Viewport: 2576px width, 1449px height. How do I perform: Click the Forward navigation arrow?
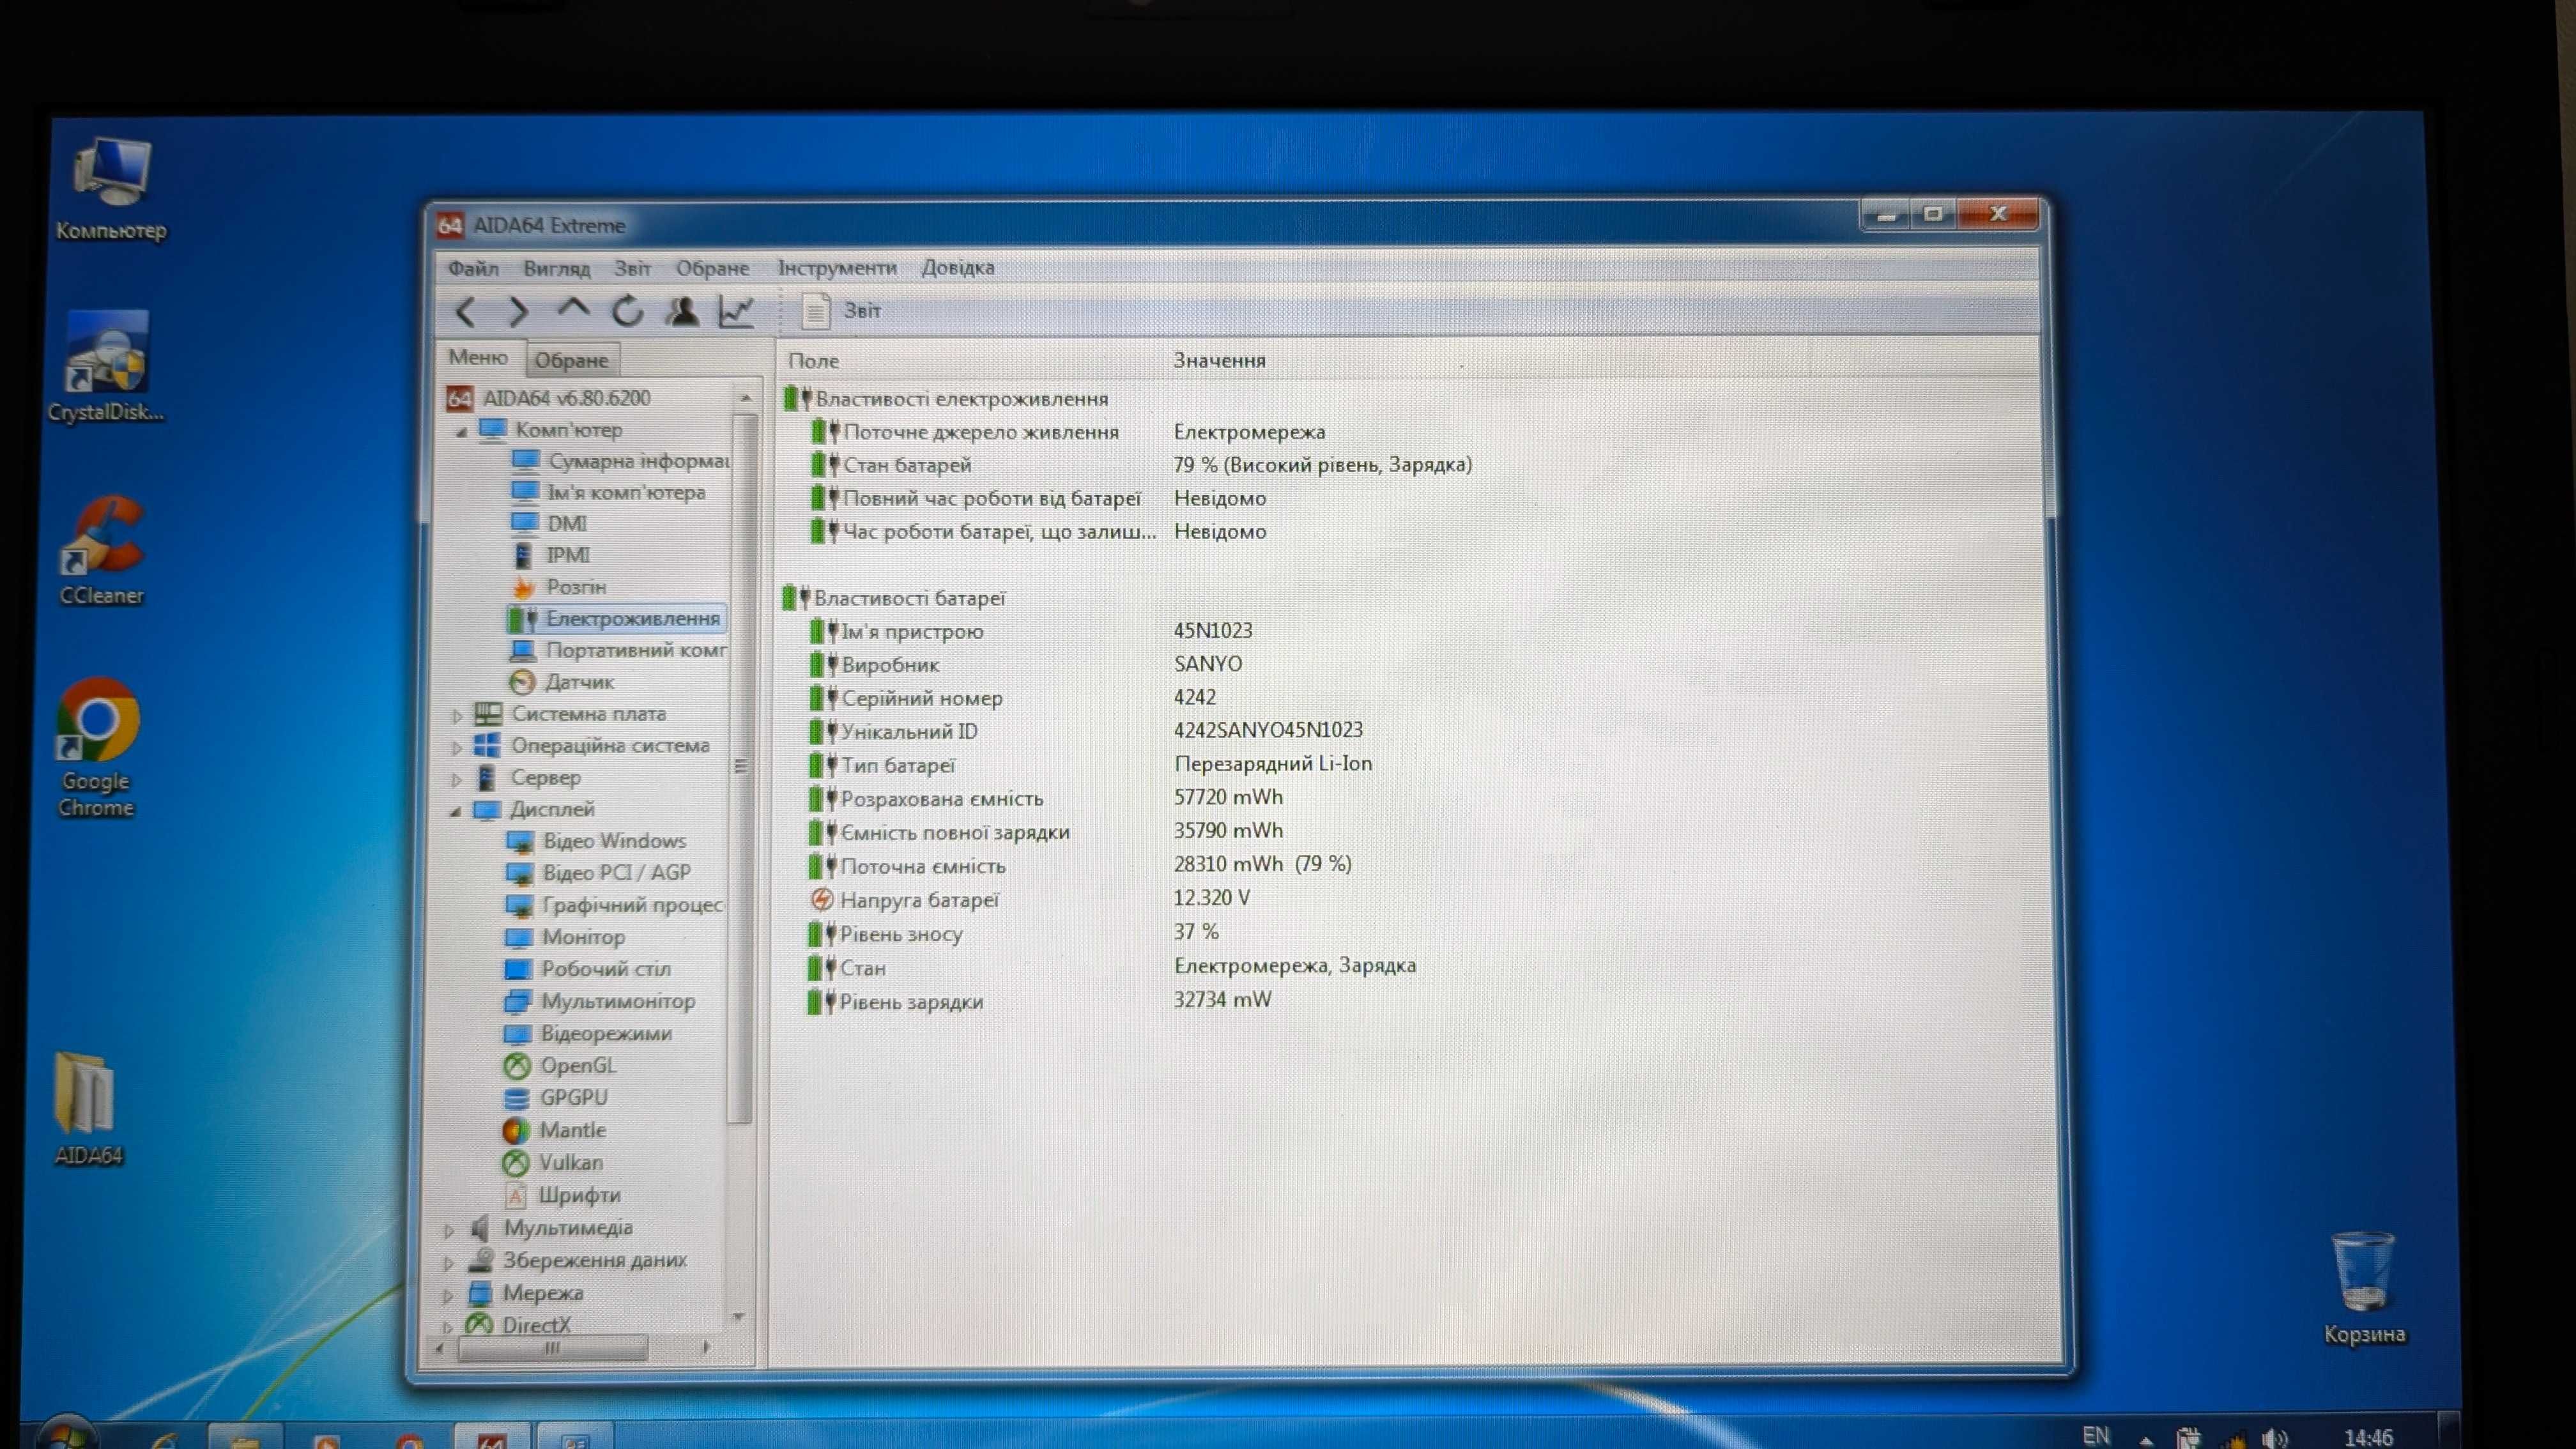pyautogui.click(x=518, y=312)
